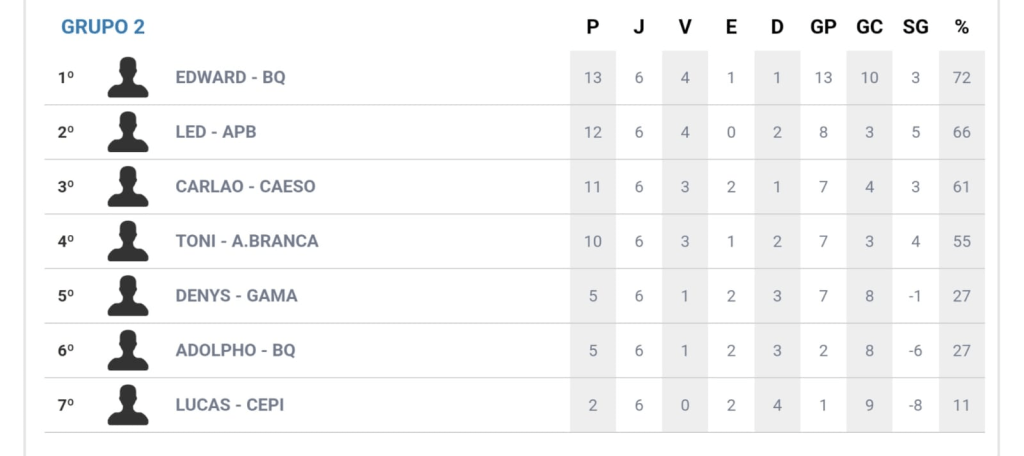Click the % percentage column header

962,27
